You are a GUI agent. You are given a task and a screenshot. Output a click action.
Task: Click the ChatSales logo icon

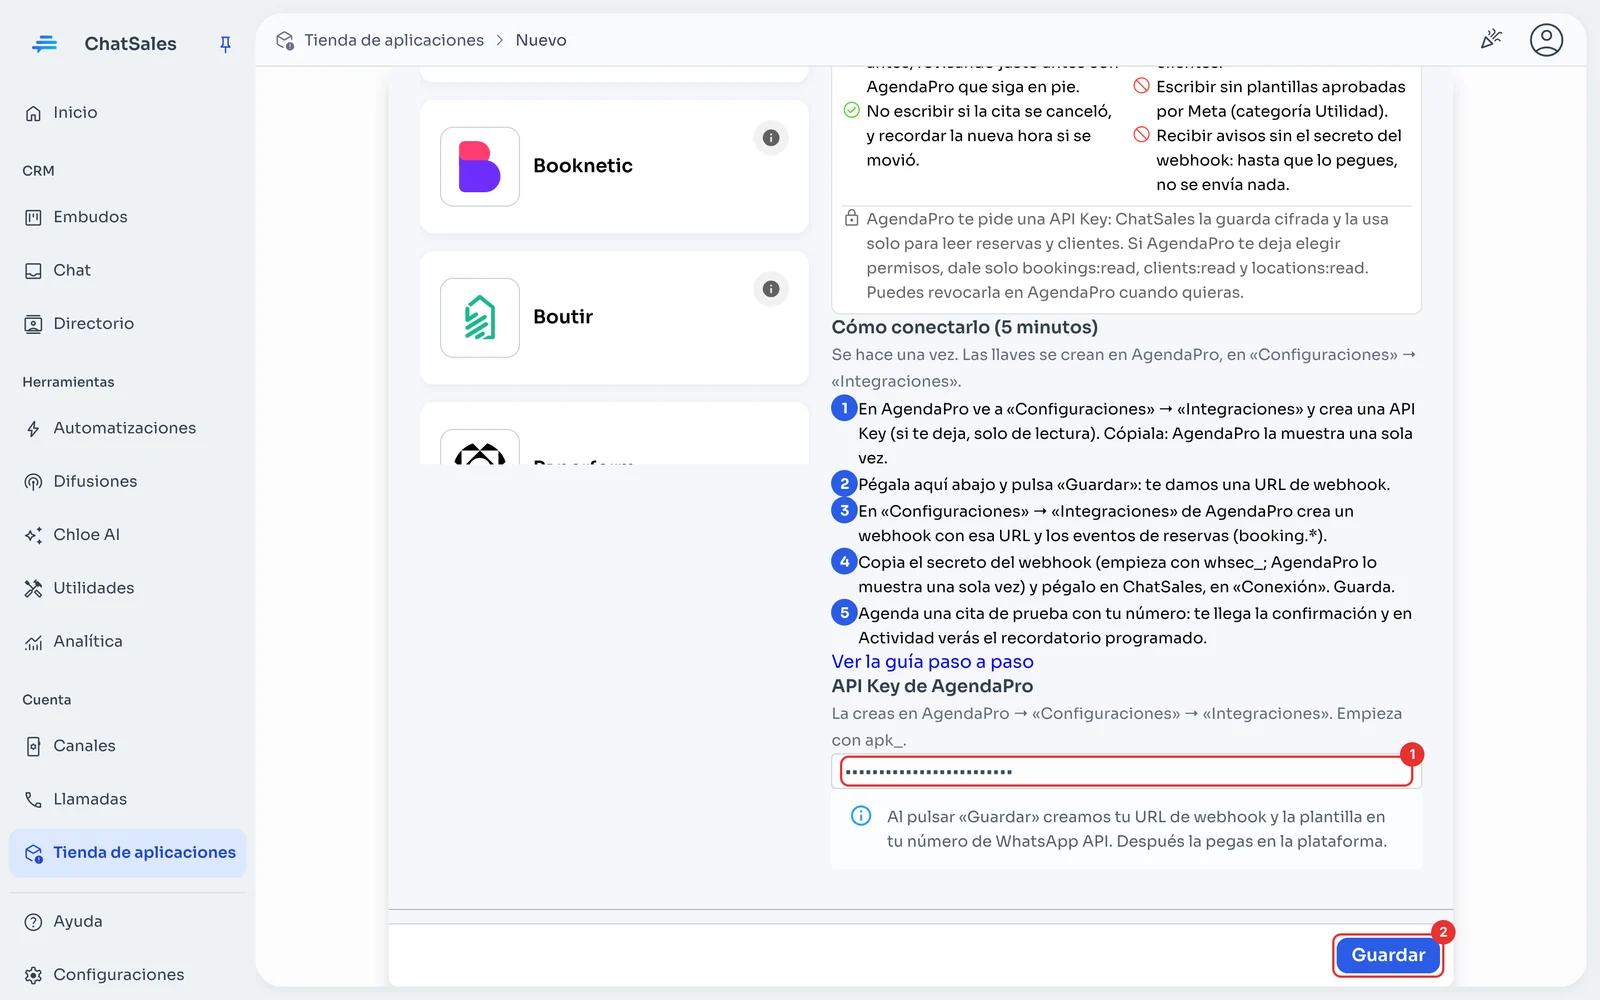pyautogui.click(x=45, y=44)
